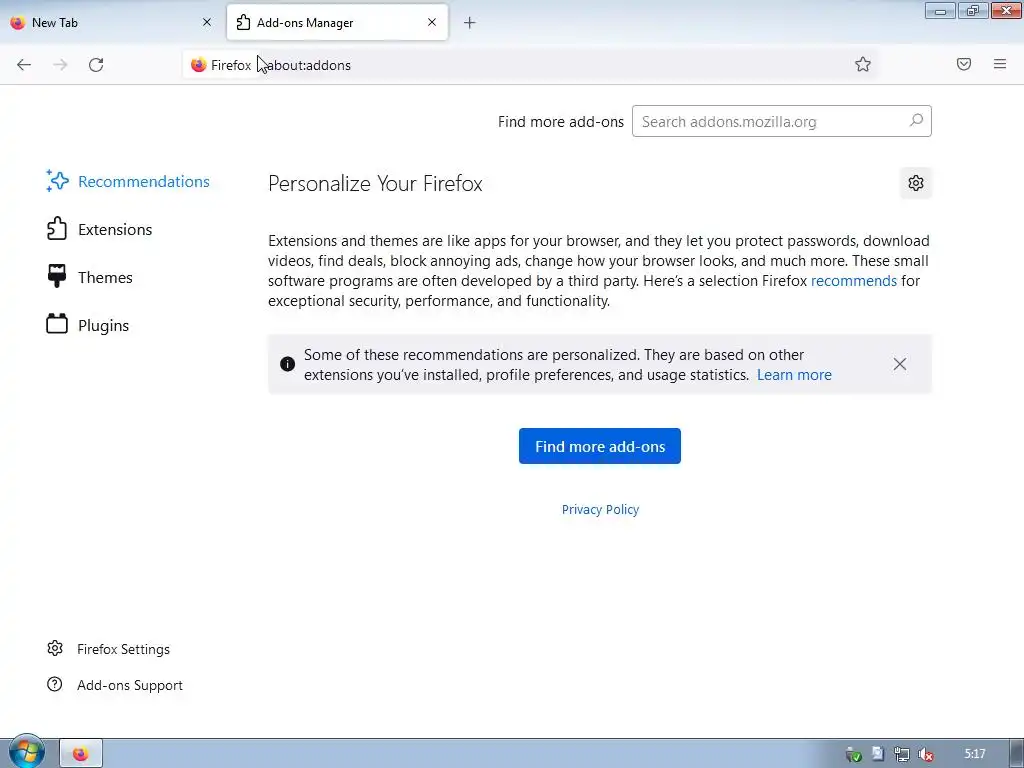Open a new tab with the plus button
The width and height of the screenshot is (1024, 768).
[470, 23]
